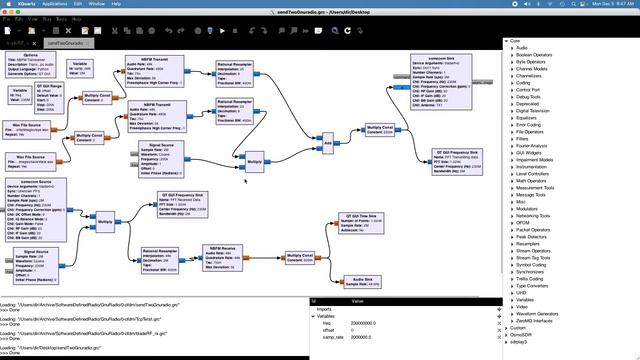The height and width of the screenshot is (360, 640).
Task: Delete the freq variable with its X icon
Action: coord(499,323)
